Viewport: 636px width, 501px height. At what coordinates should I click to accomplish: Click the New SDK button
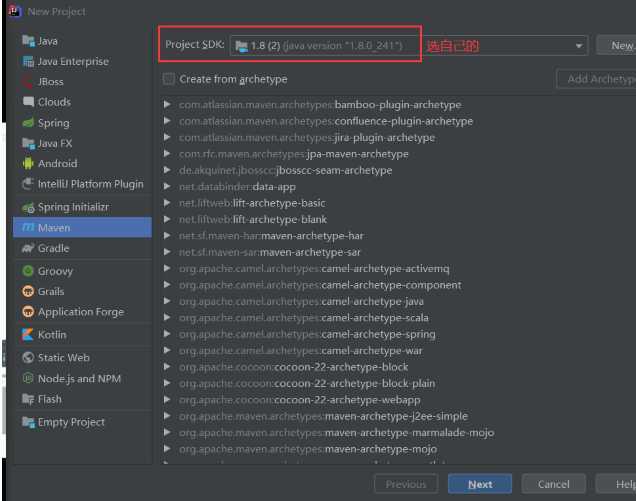(x=617, y=45)
